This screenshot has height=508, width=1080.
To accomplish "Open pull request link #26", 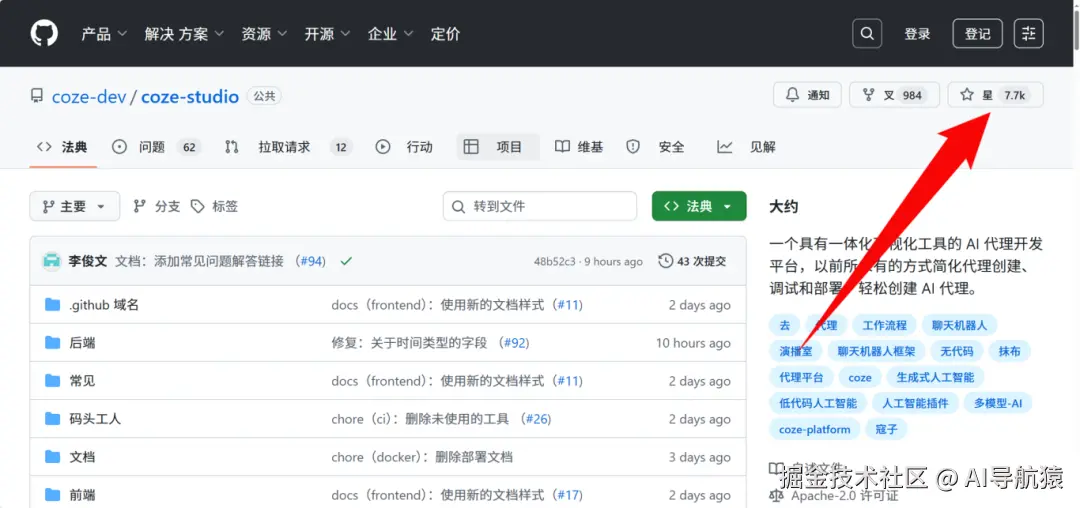I will [538, 419].
